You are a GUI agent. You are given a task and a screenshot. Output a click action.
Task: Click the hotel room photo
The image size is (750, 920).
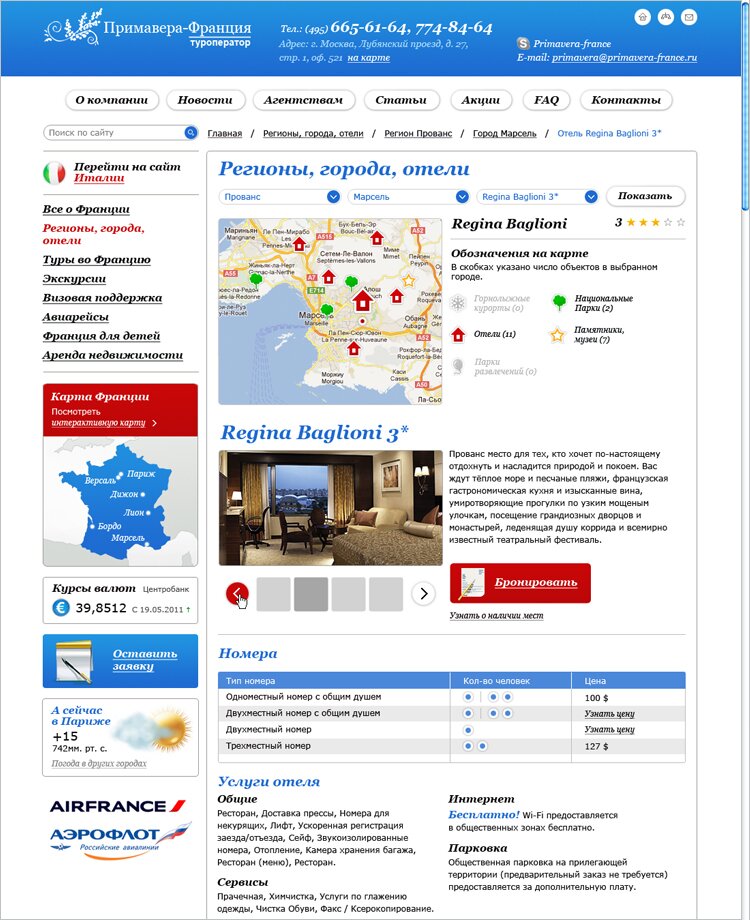pos(330,508)
